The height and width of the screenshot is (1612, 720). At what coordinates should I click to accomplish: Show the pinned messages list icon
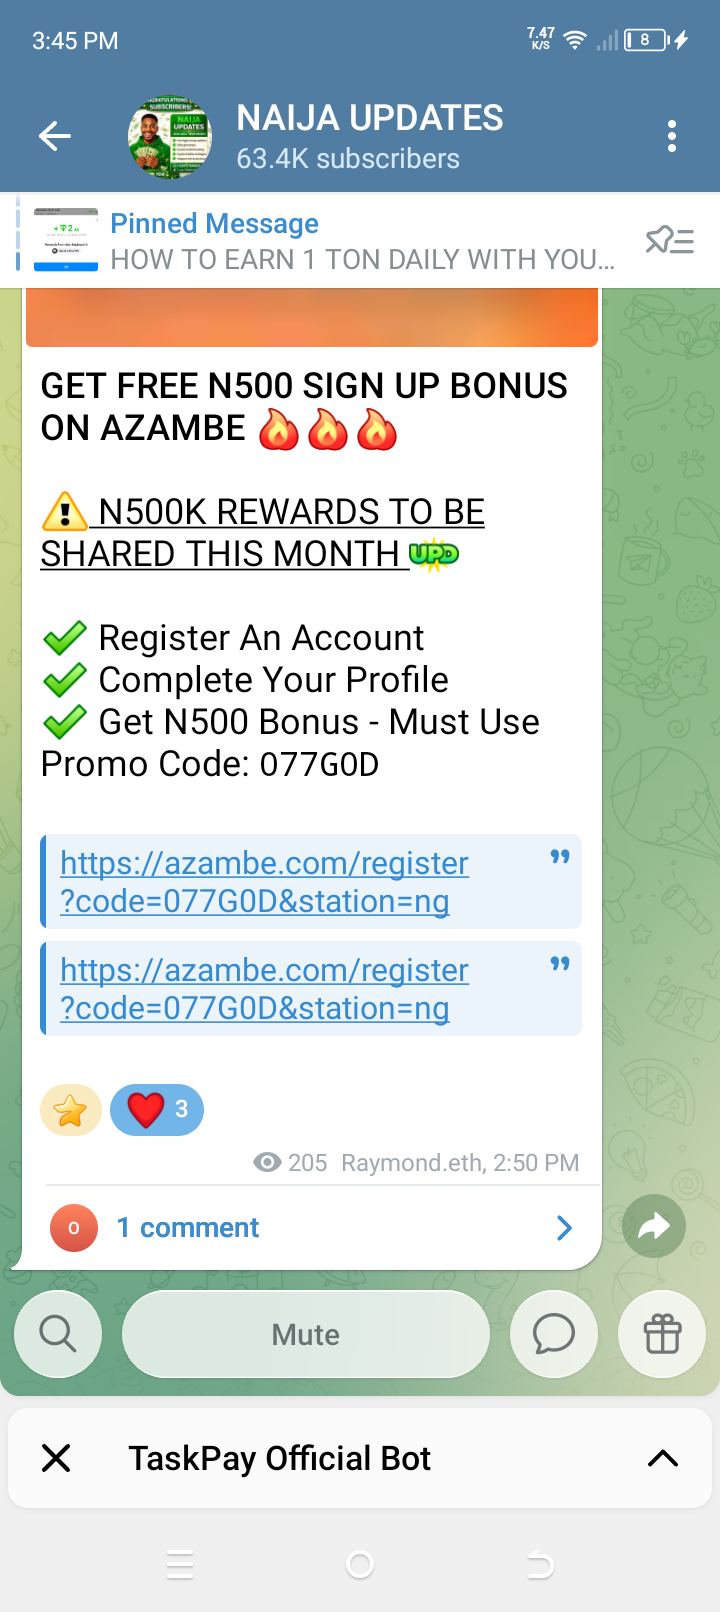pyautogui.click(x=670, y=240)
